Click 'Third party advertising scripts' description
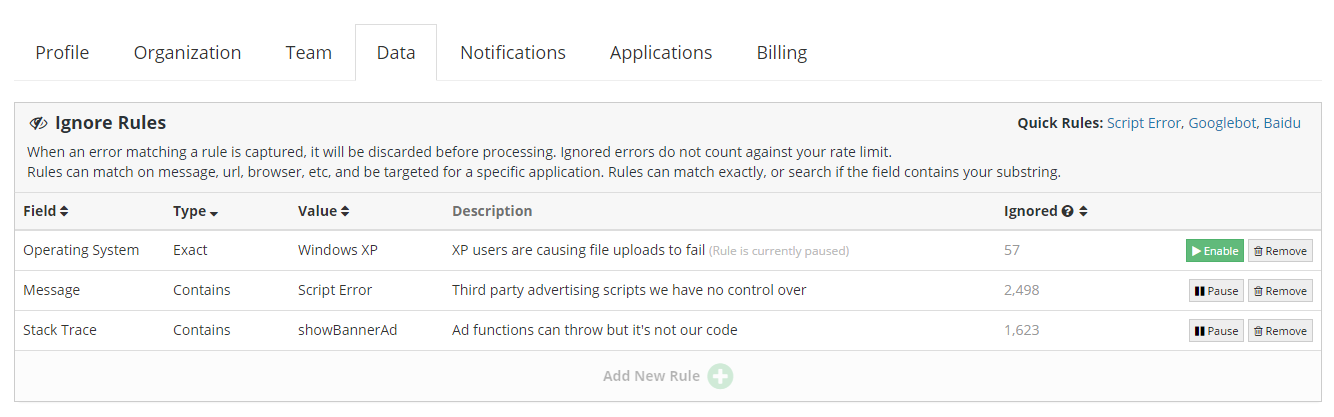The height and width of the screenshot is (417, 1334). pyautogui.click(x=629, y=290)
